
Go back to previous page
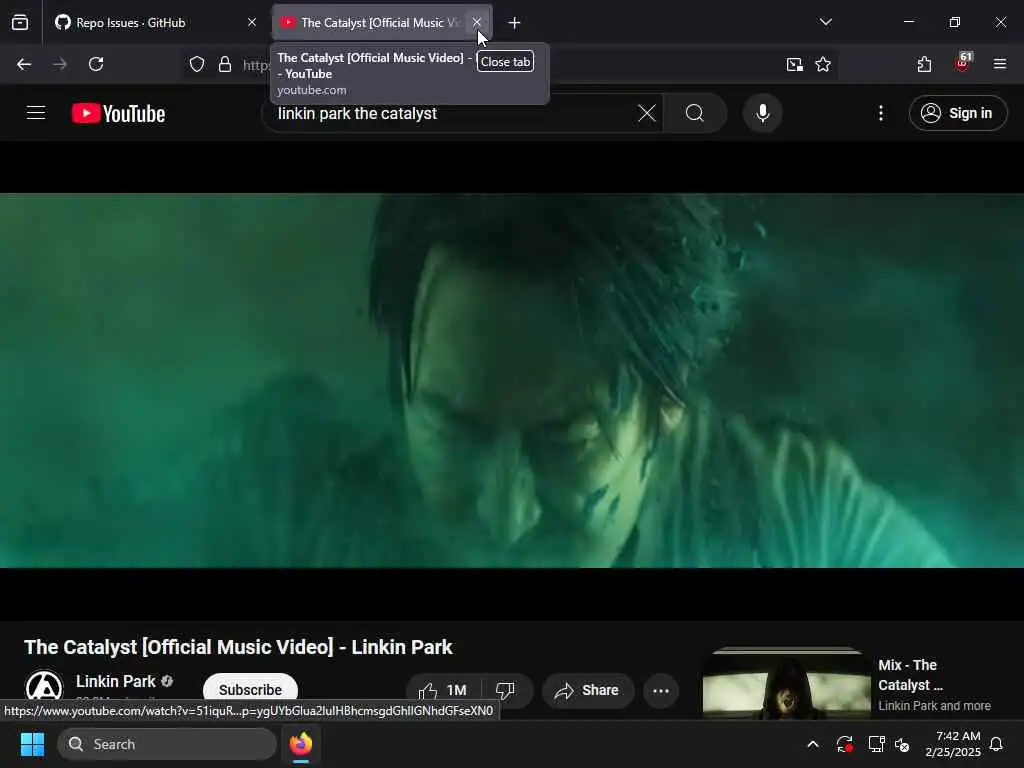pyautogui.click(x=24, y=64)
